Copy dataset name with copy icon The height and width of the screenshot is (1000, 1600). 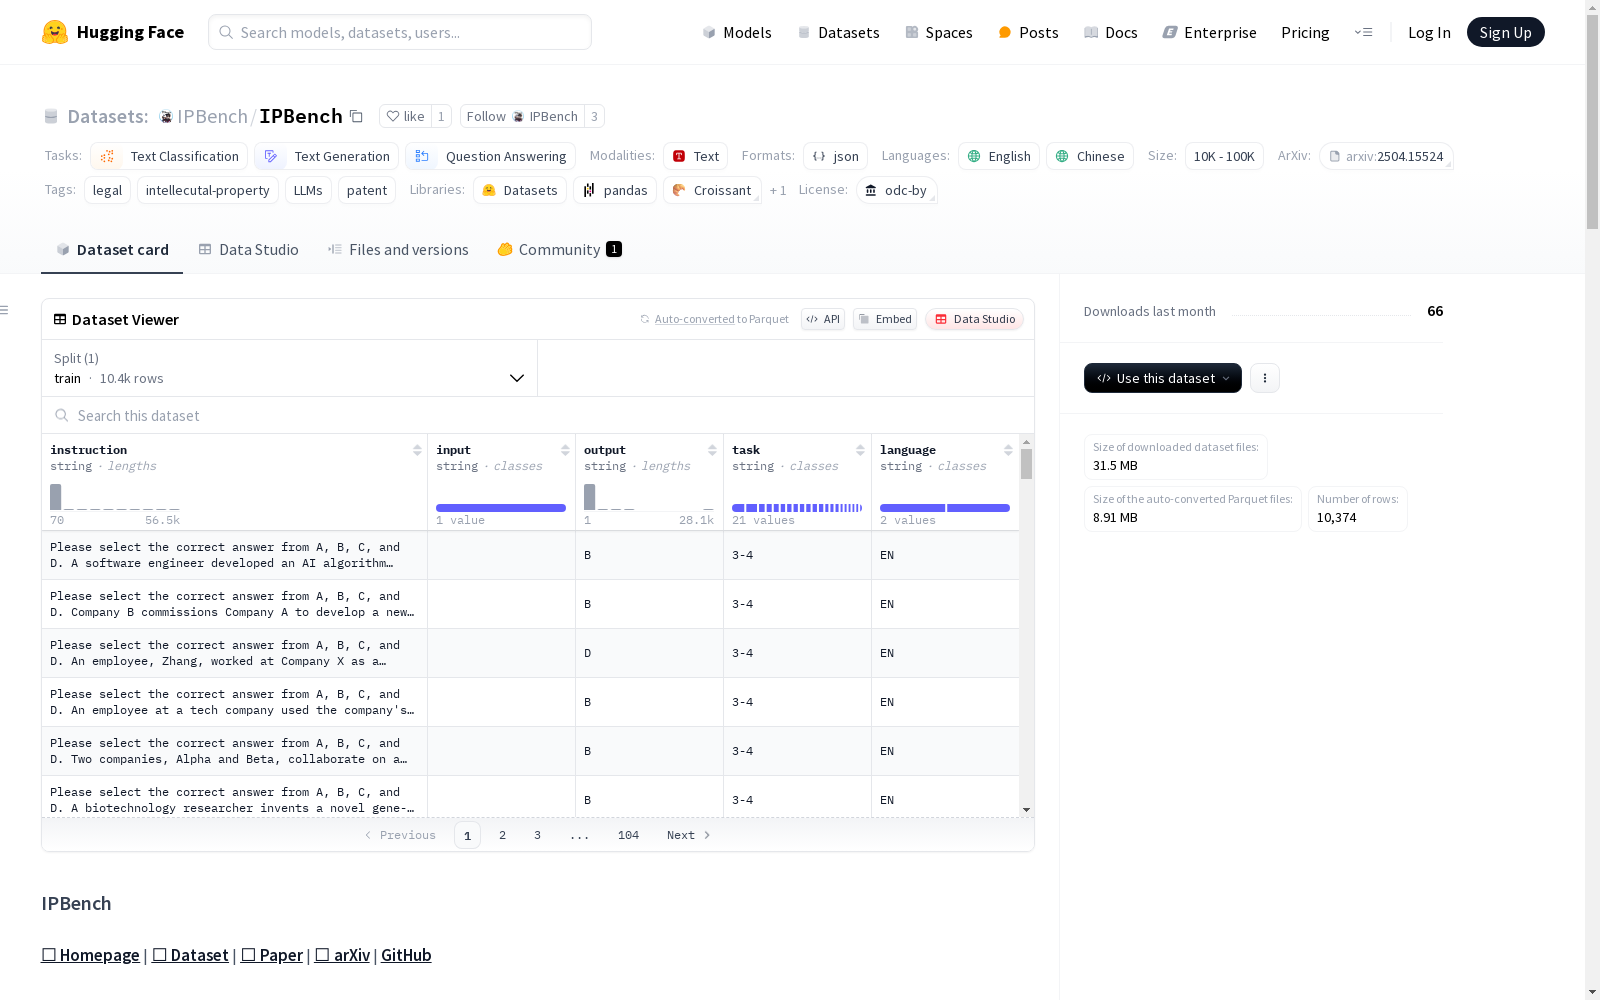356,116
